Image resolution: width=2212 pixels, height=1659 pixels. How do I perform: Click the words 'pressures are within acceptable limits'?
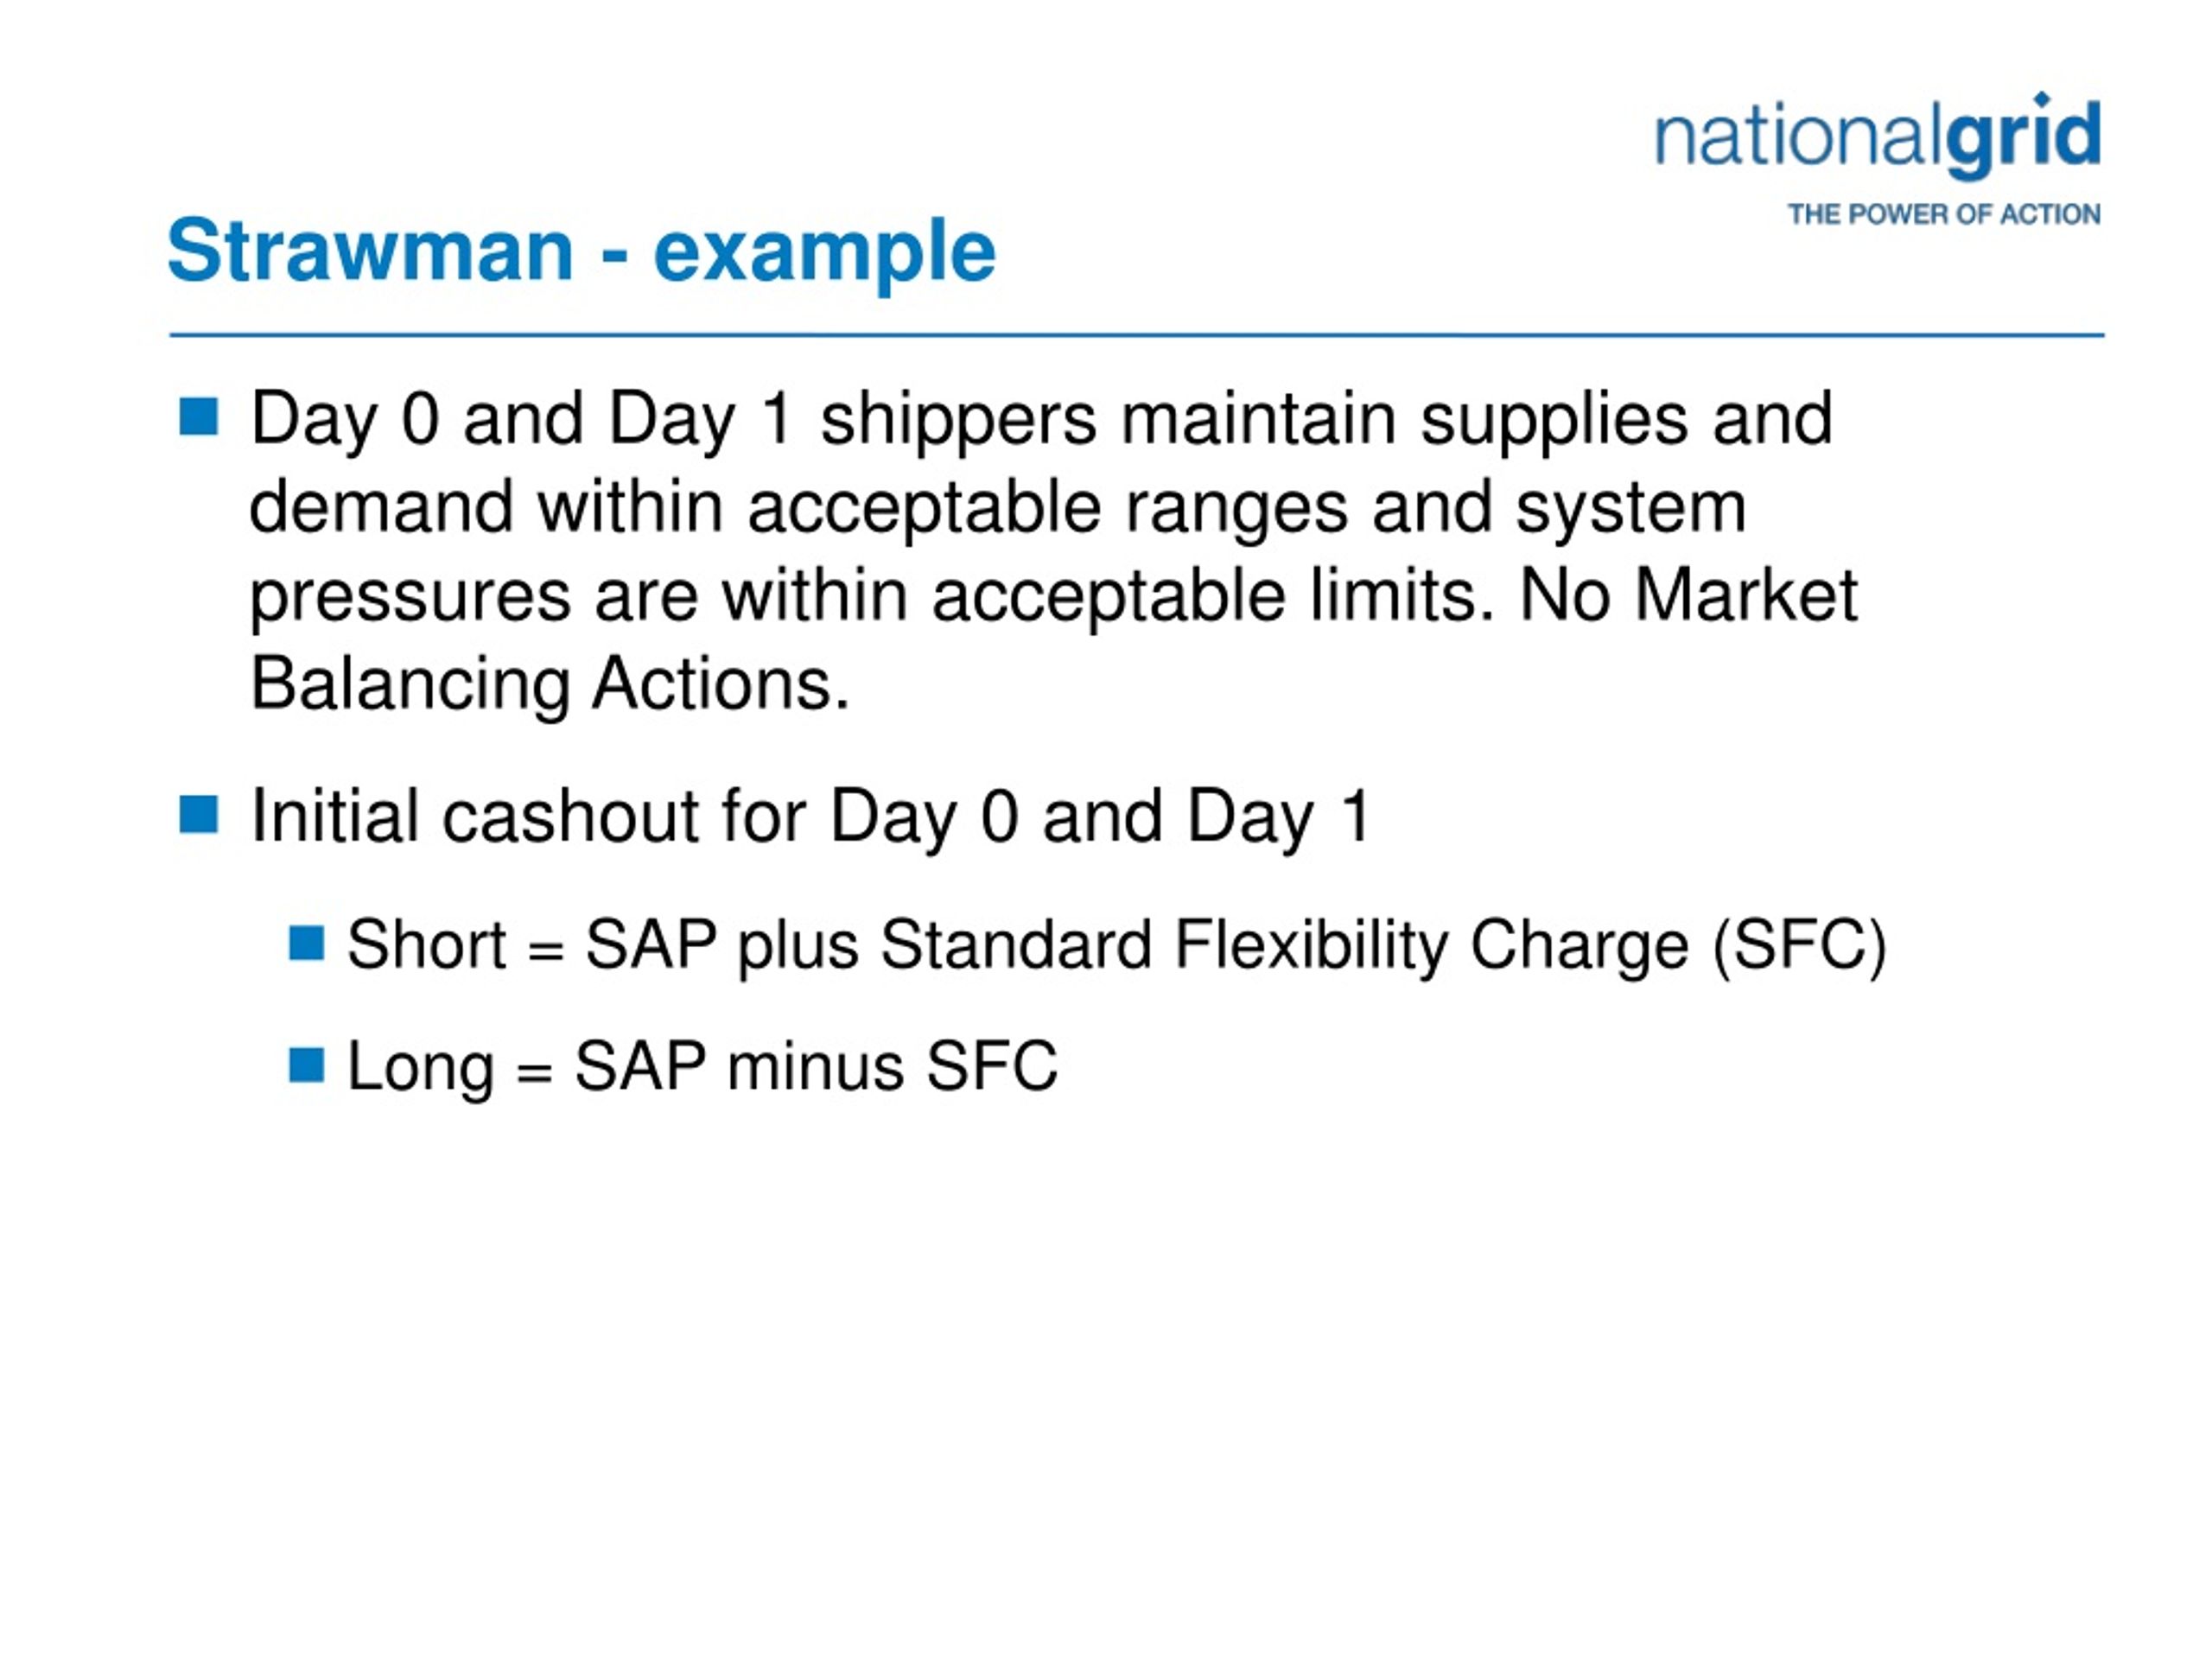click(866, 598)
